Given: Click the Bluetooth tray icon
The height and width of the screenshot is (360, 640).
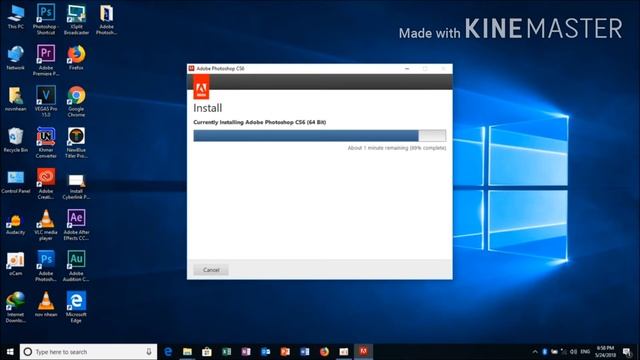Looking at the screenshot, I should [544, 351].
